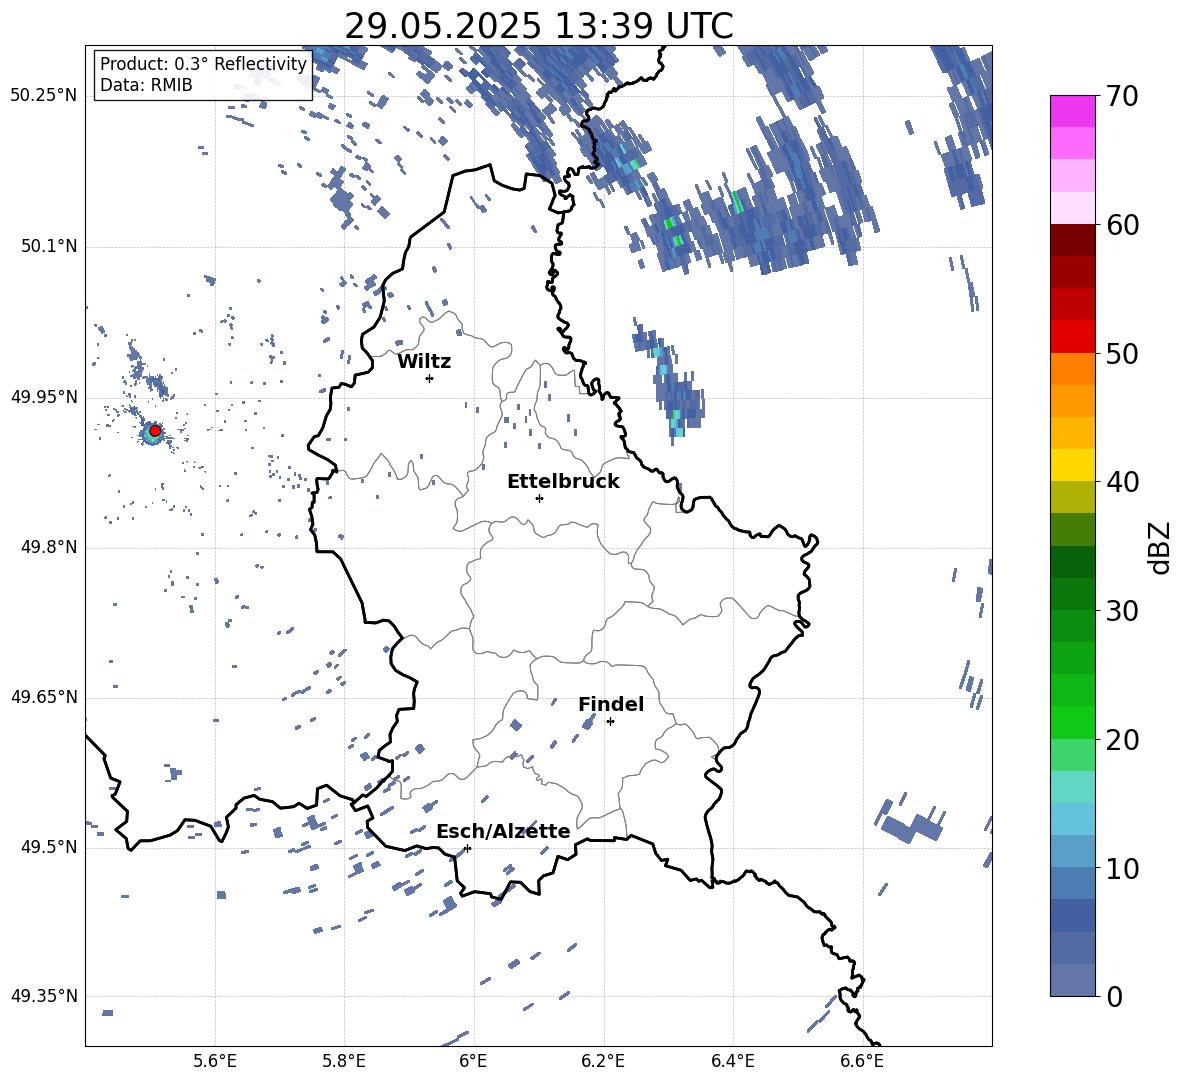
Task: Click the 49.5°N latitude label
Action: (x=49, y=846)
